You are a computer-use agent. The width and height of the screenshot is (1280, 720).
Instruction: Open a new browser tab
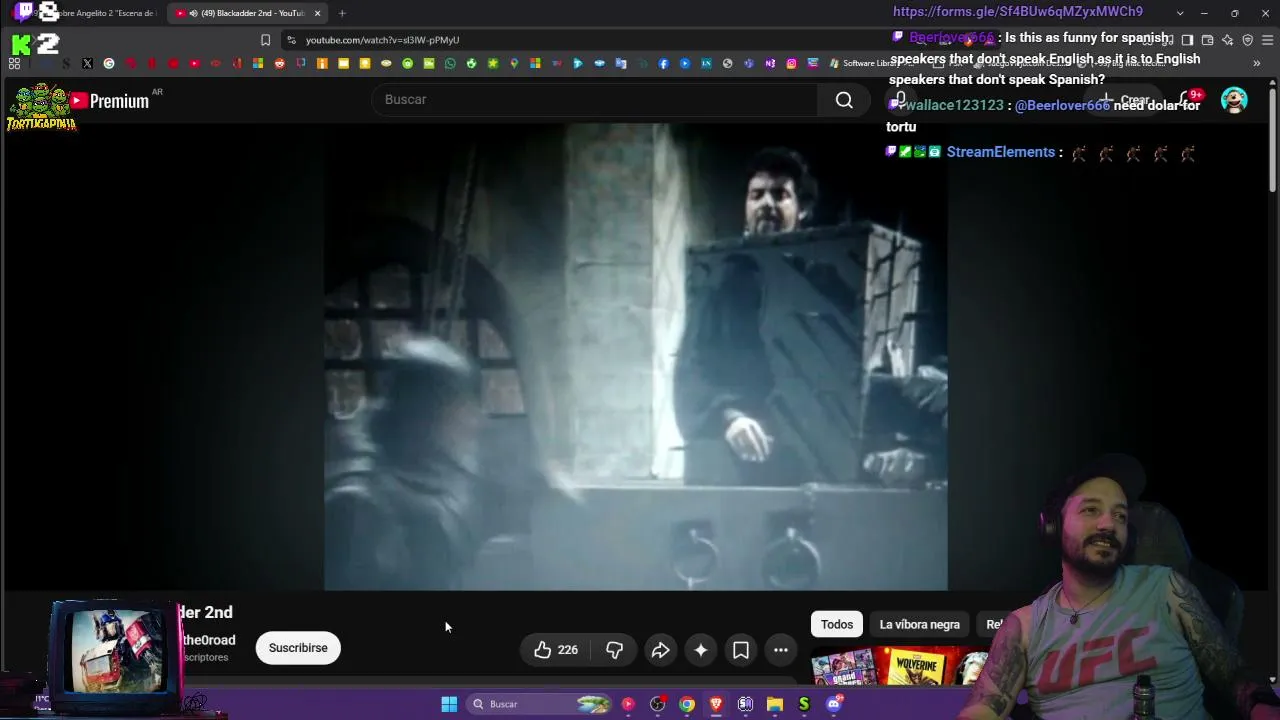(342, 13)
